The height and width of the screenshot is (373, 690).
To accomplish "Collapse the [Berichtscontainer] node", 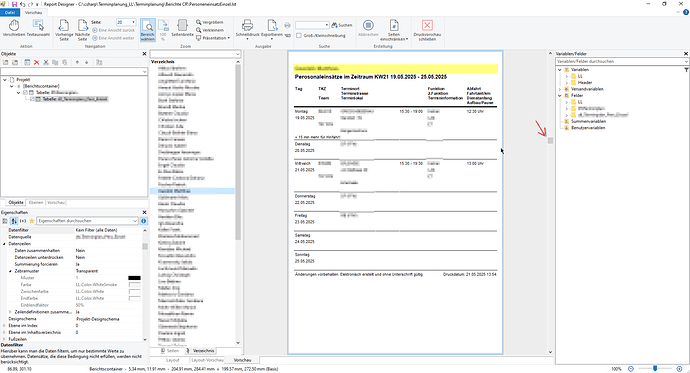I will tap(11, 86).
